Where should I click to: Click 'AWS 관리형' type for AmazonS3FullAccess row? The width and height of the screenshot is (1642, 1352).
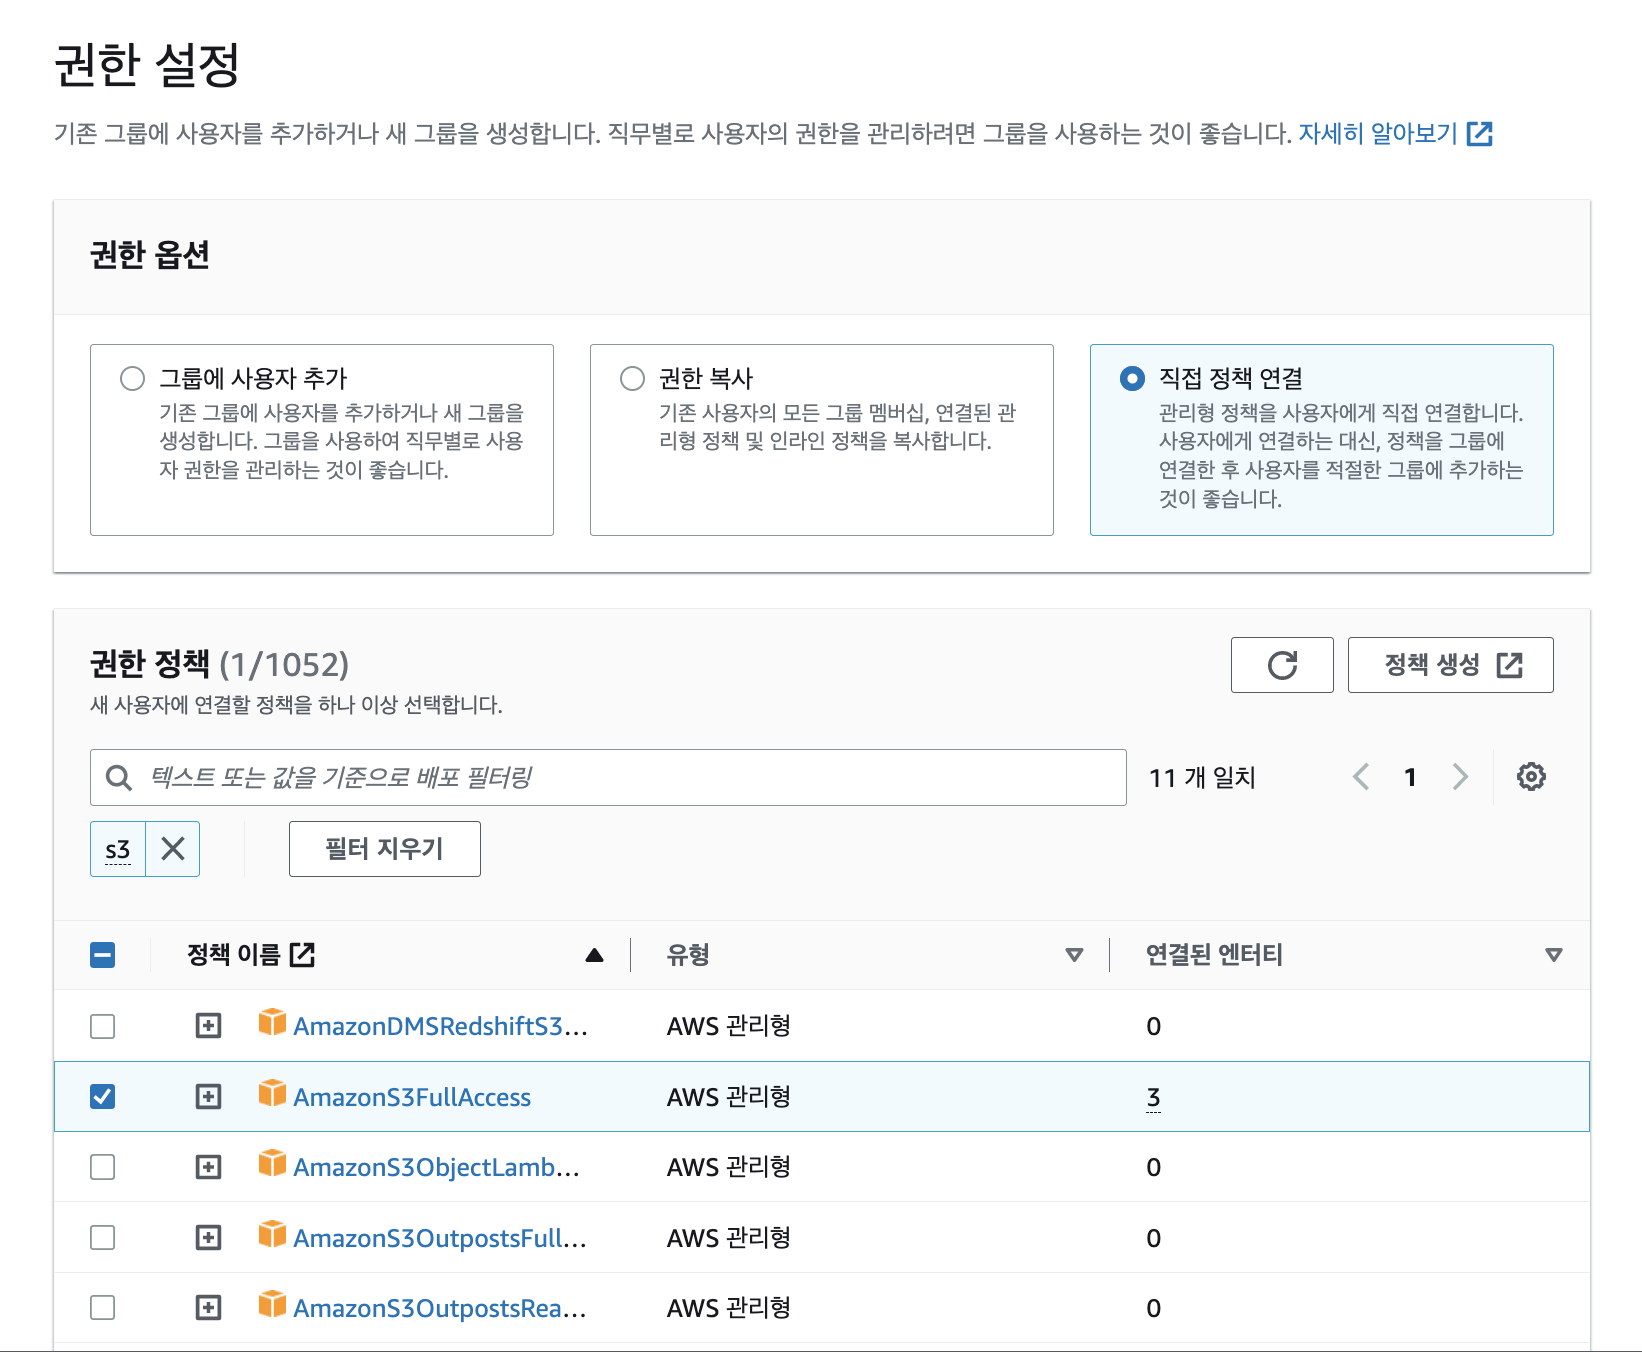coord(729,1097)
